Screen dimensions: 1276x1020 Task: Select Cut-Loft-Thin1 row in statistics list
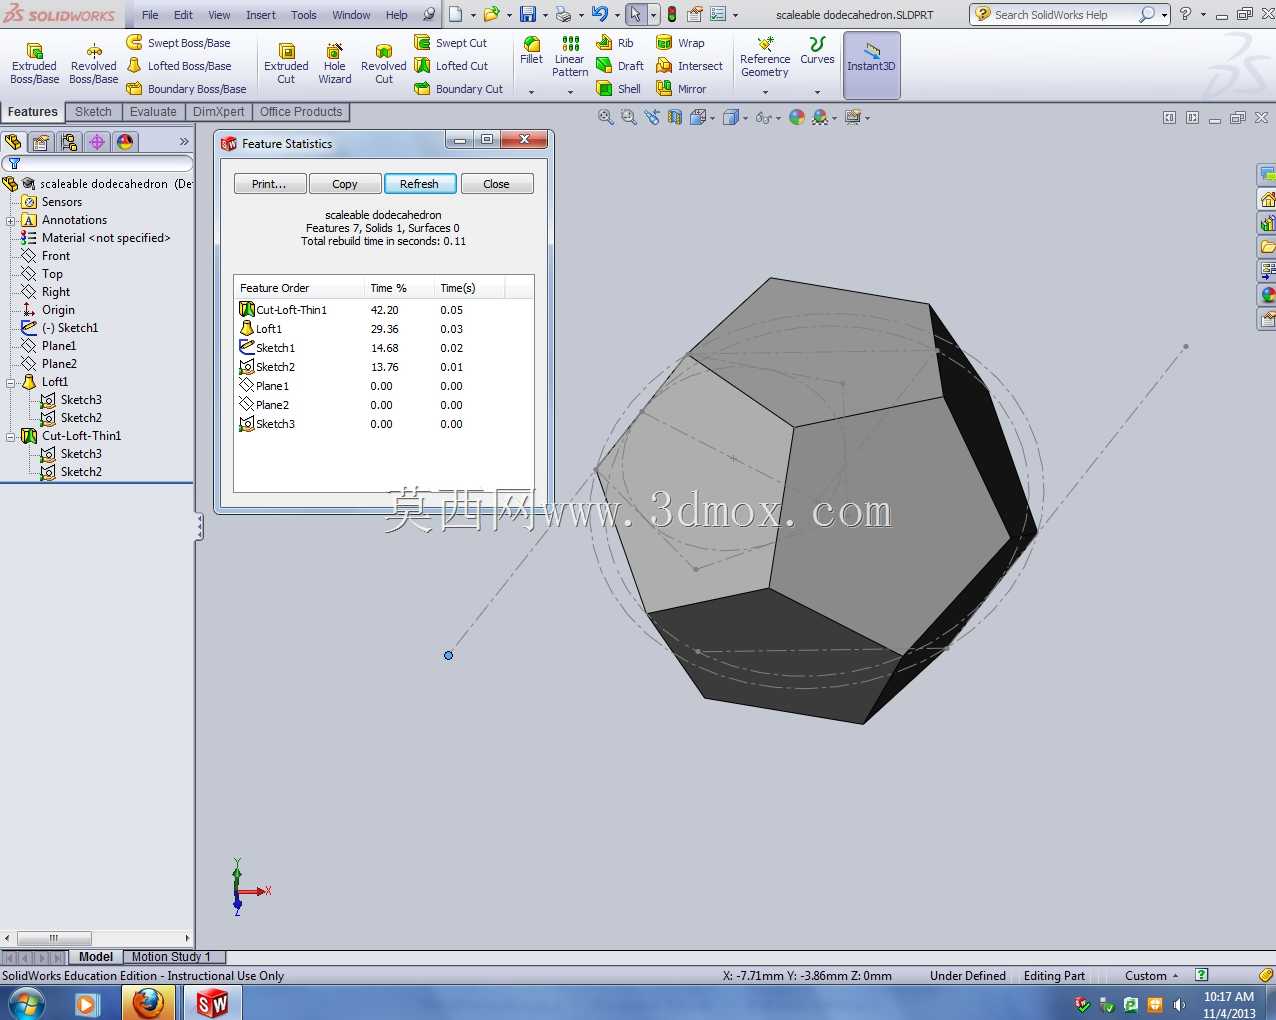384,310
